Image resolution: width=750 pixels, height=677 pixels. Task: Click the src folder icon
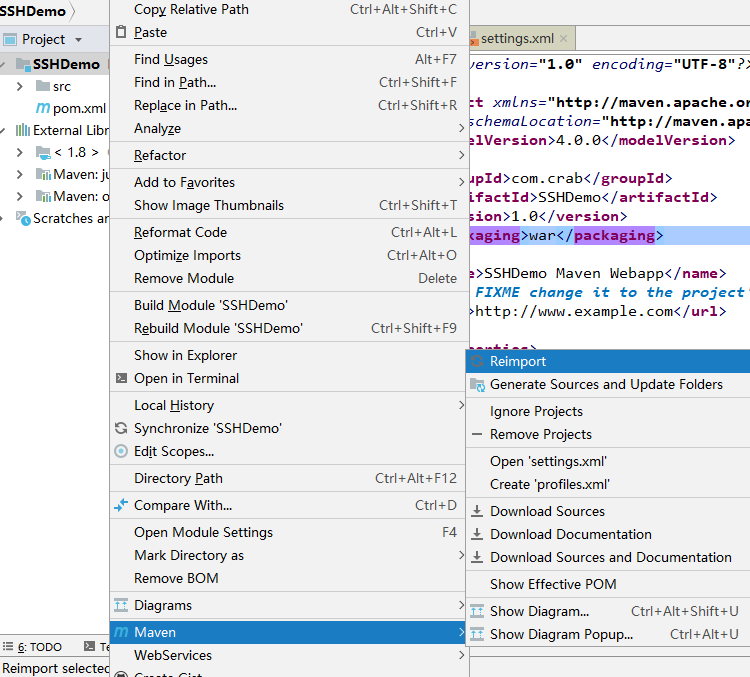[43, 86]
